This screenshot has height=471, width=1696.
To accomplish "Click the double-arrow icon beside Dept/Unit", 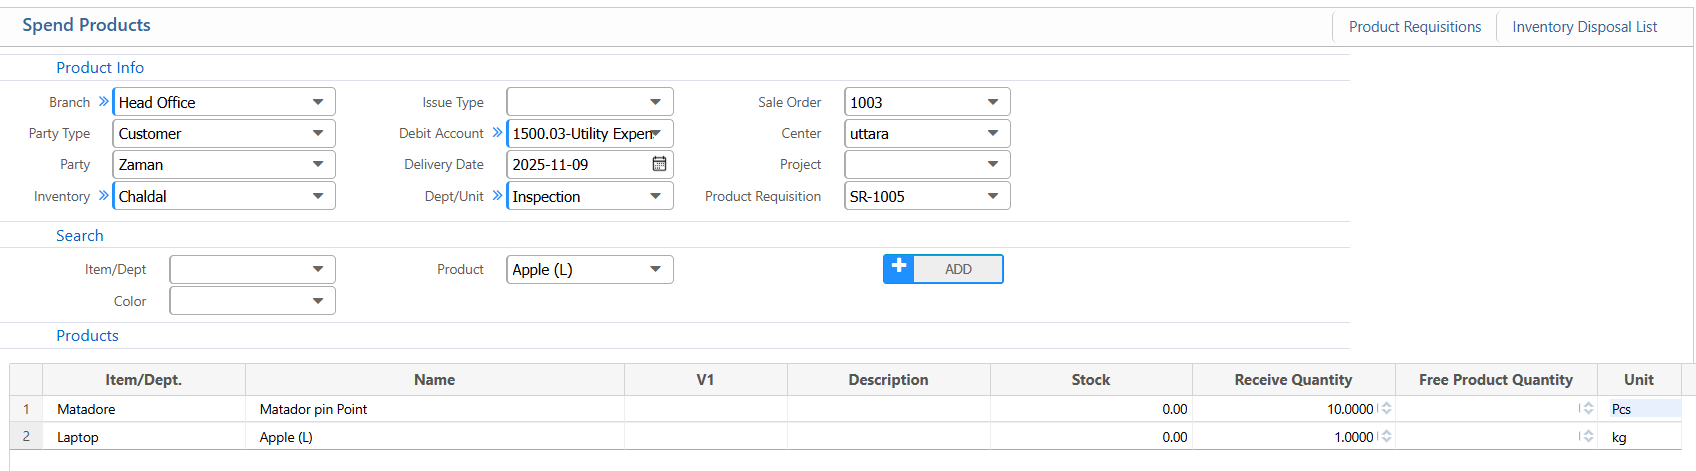I will (497, 196).
